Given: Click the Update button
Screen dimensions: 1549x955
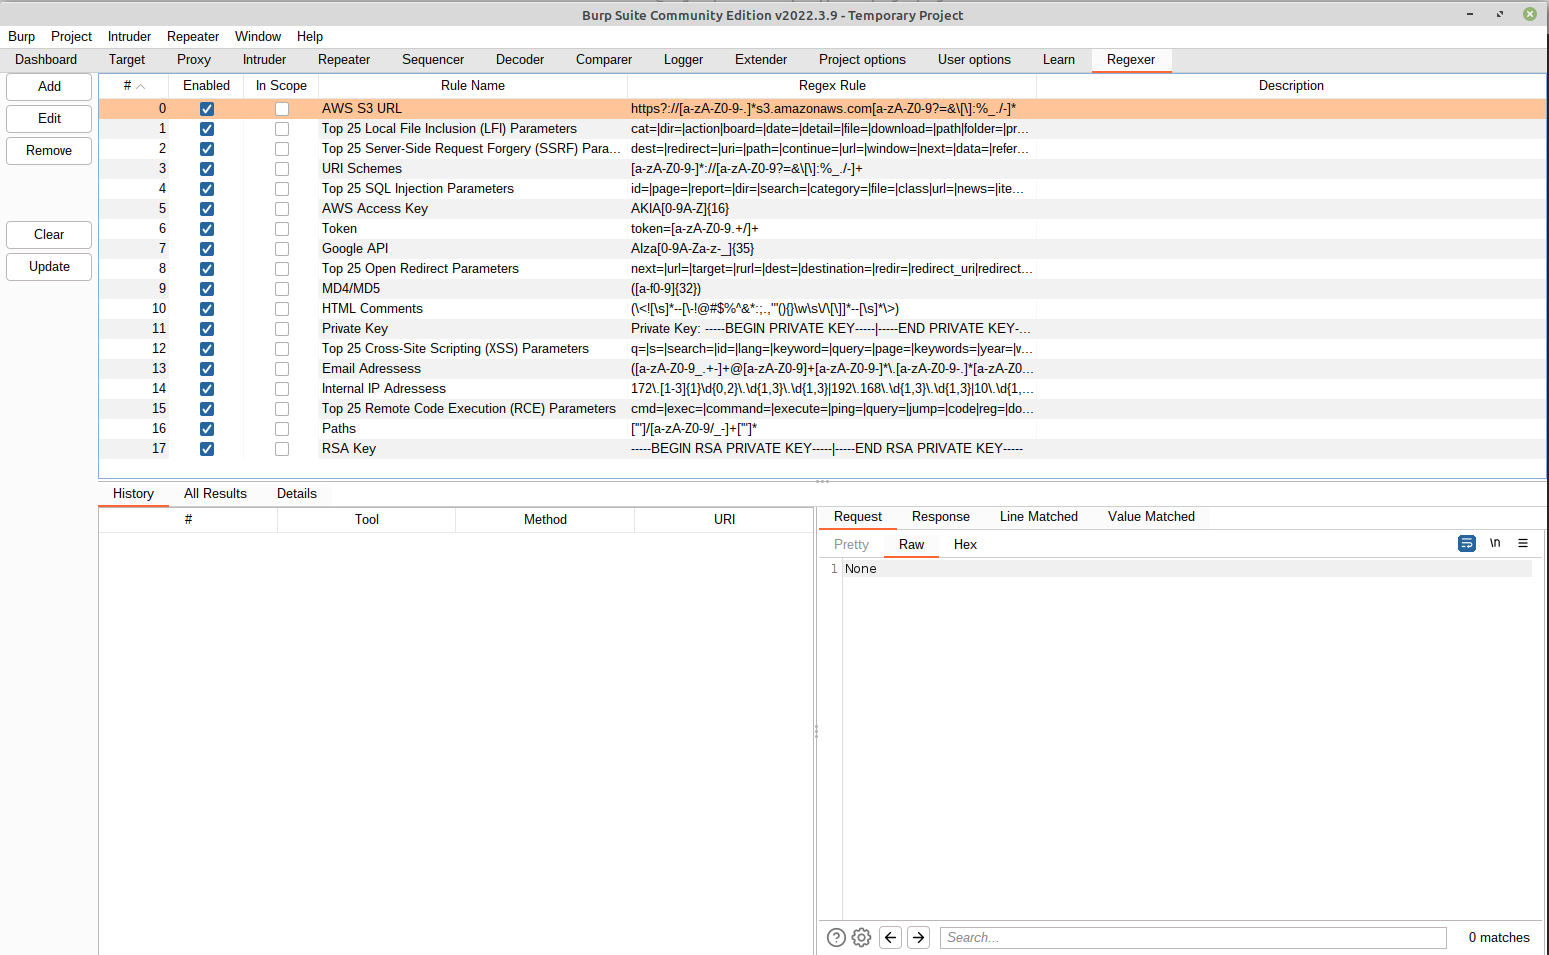Looking at the screenshot, I should tap(49, 267).
